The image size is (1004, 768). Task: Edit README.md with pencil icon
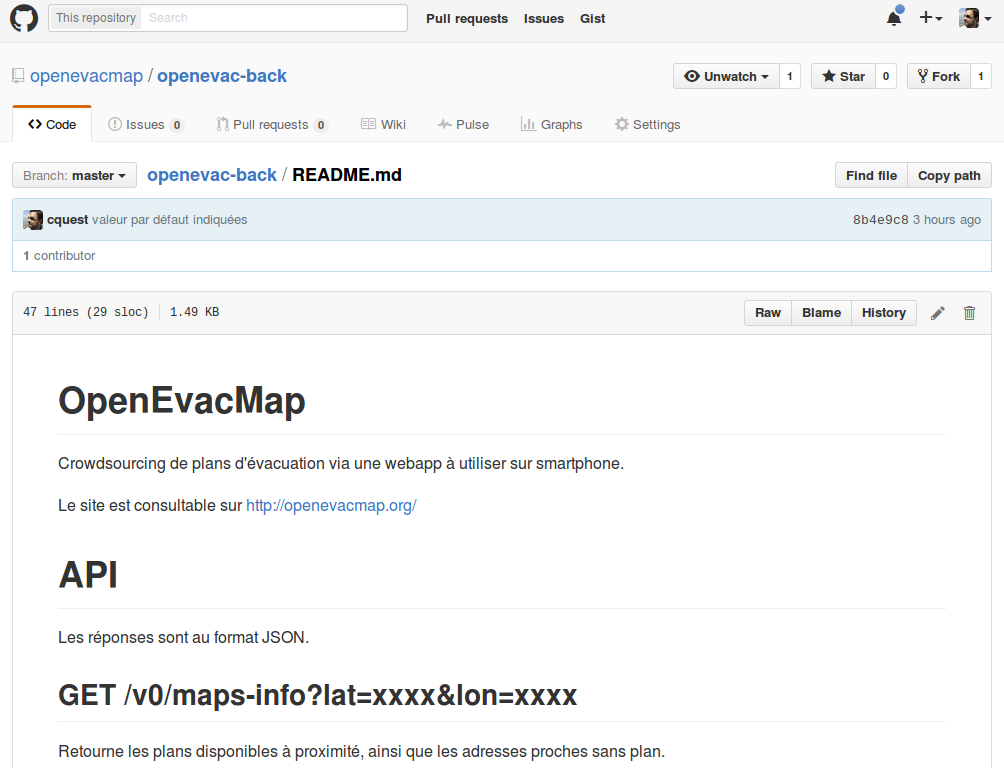pyautogui.click(x=937, y=313)
